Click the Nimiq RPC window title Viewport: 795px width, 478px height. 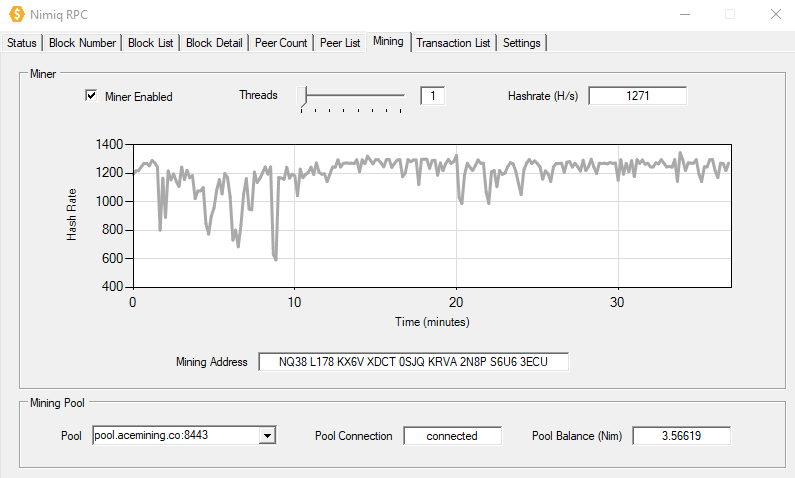(59, 15)
